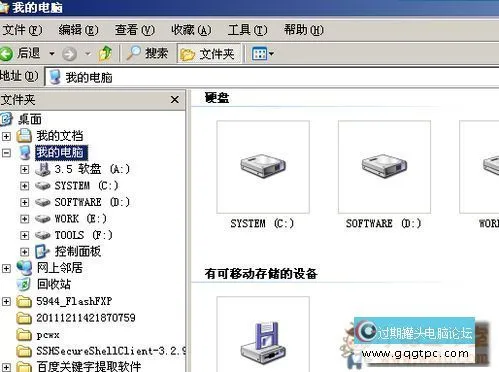Open the 工具(T) menu
Viewport: 499px width, 372px height.
tap(247, 30)
